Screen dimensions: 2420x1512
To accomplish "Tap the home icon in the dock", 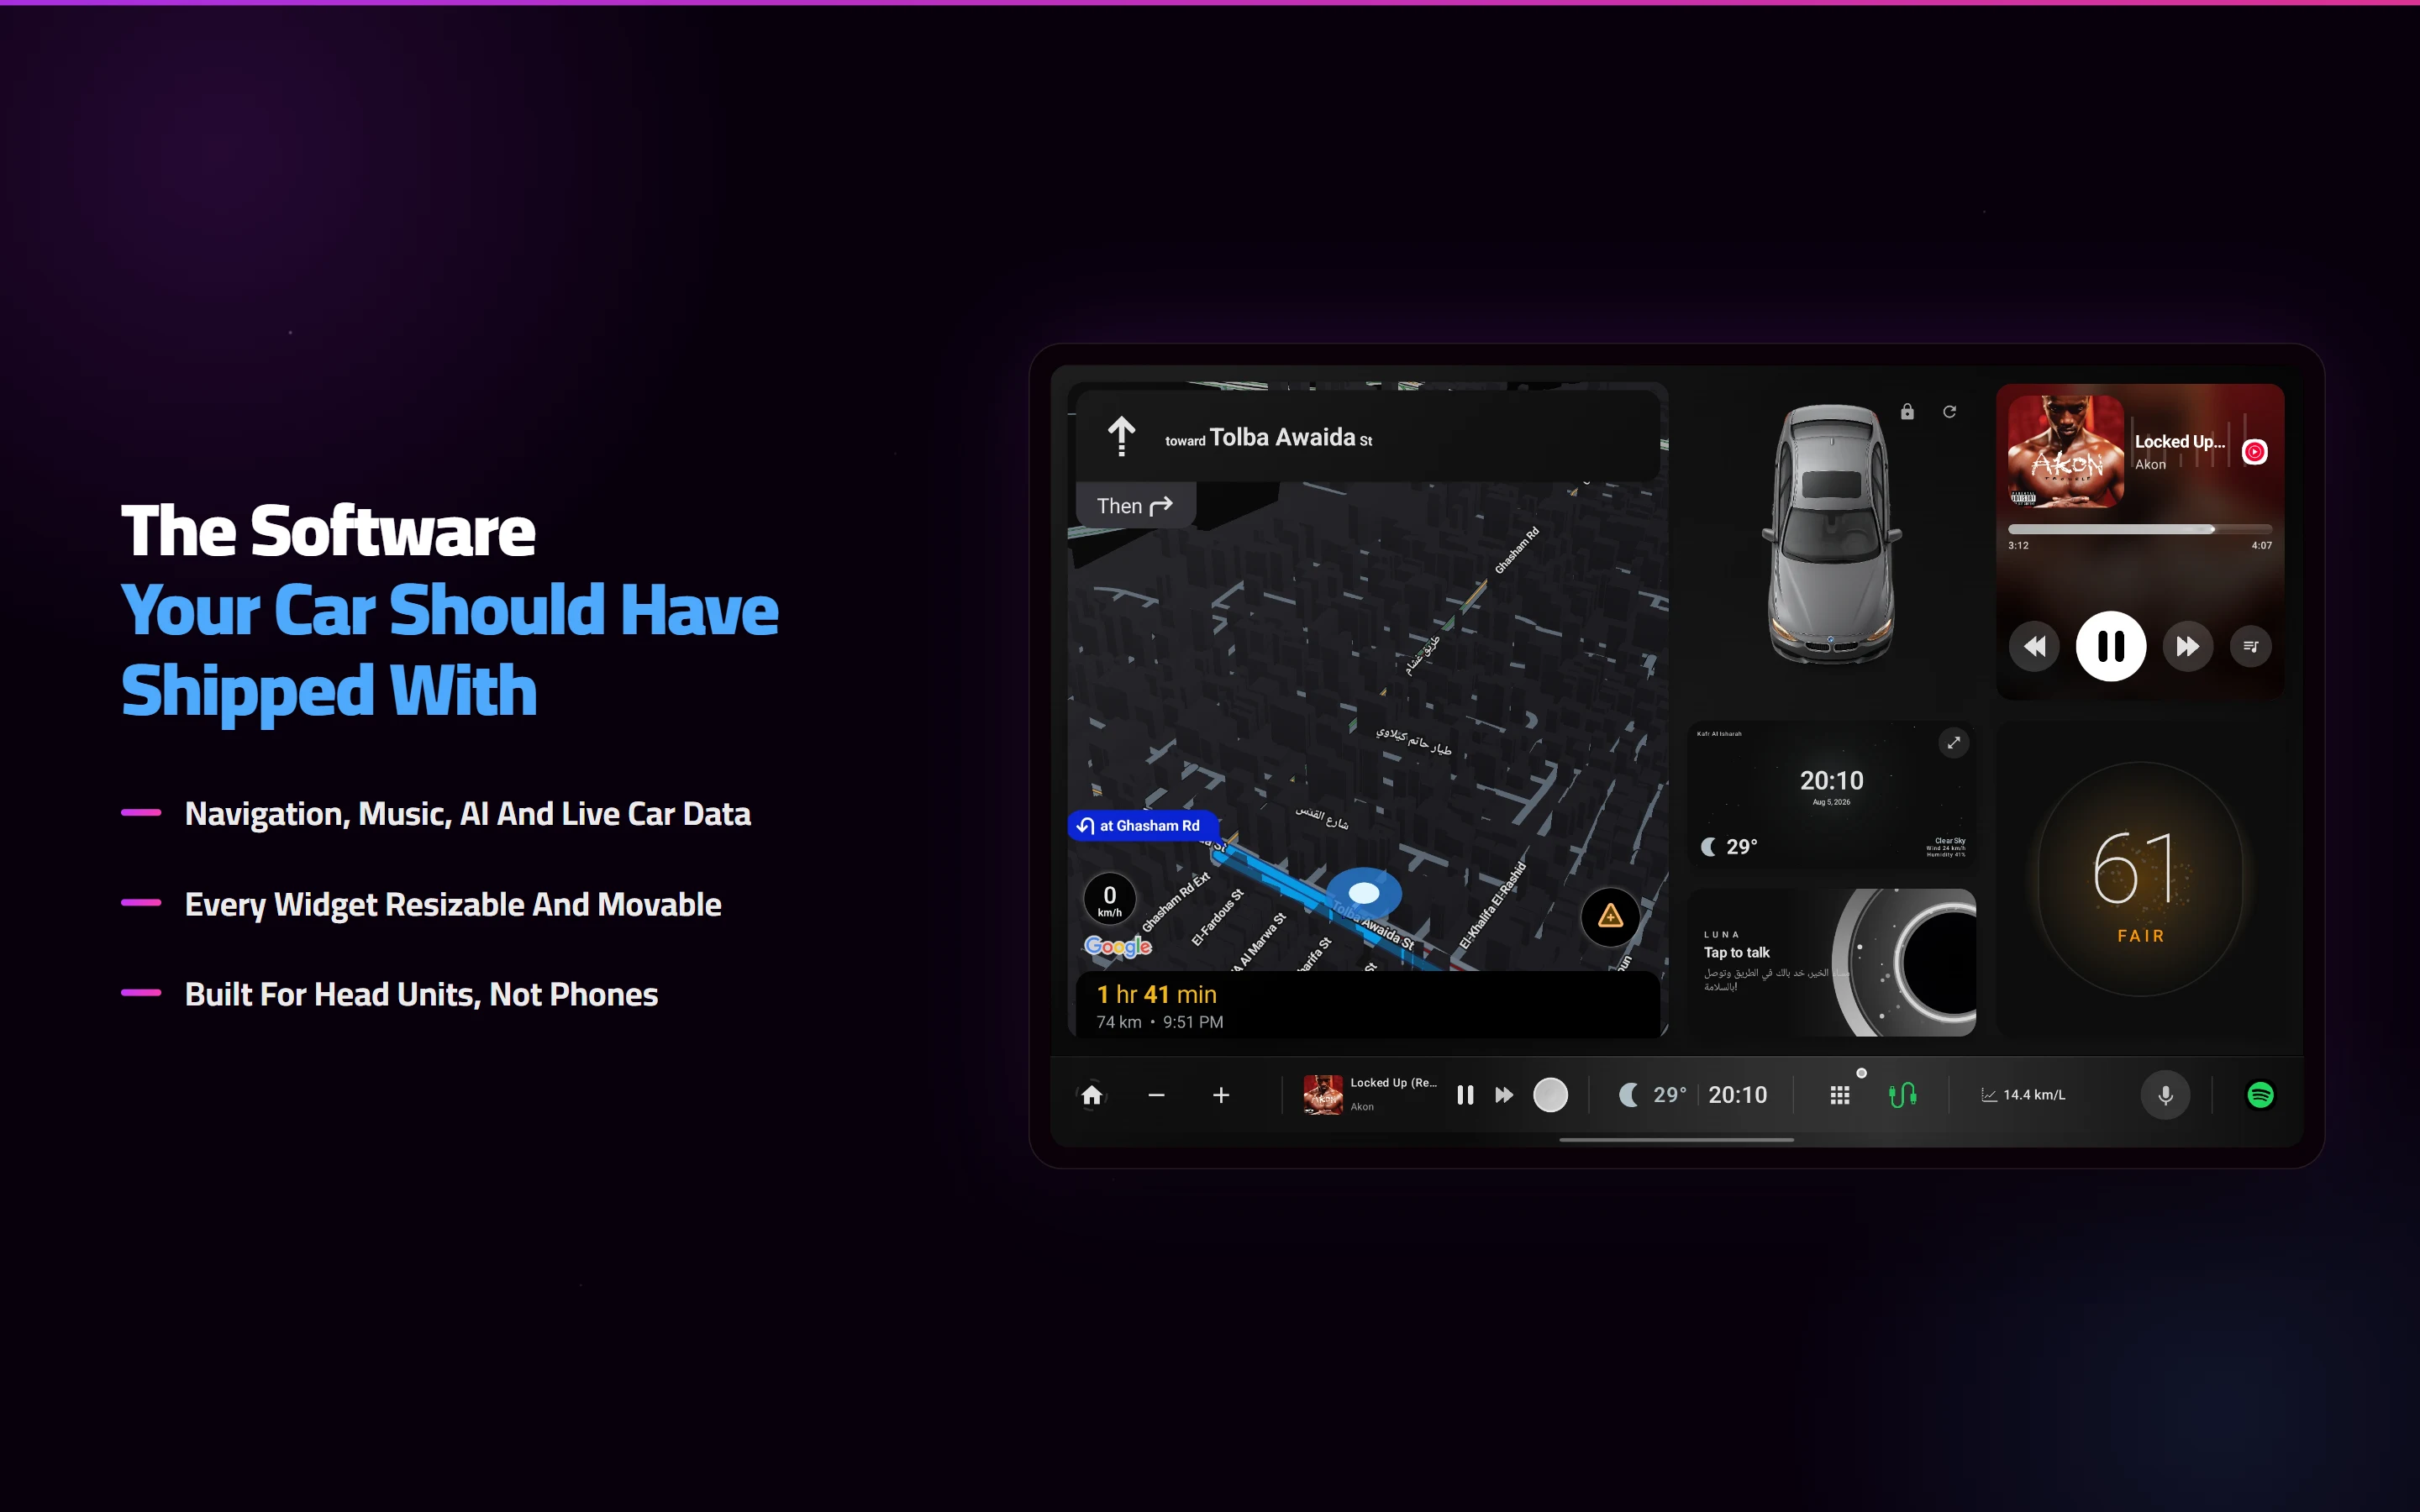I will click(x=1092, y=1095).
